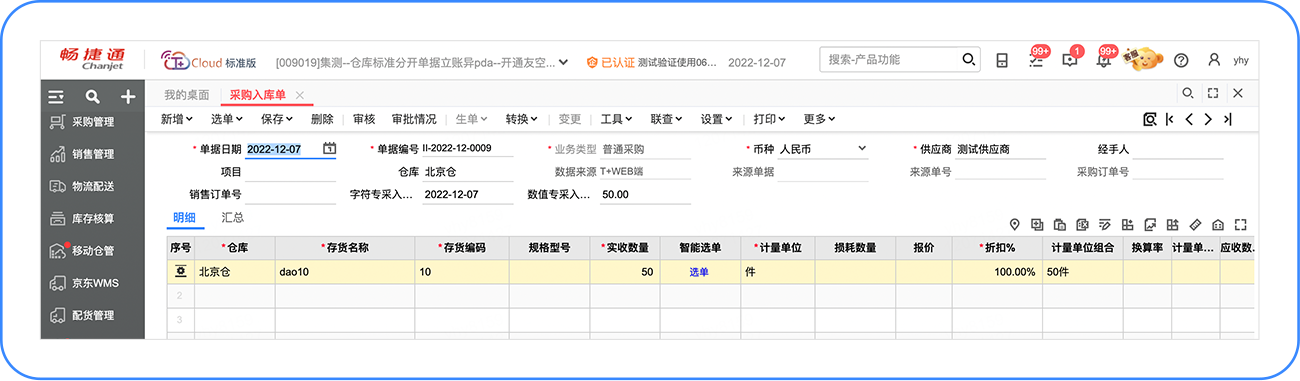Click the fullscreen icon in the detail toolbar

click(1240, 224)
